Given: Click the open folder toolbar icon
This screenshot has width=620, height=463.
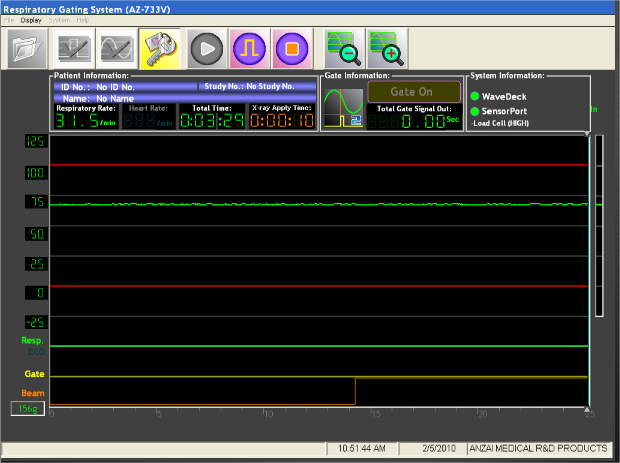Looking at the screenshot, I should point(27,47).
